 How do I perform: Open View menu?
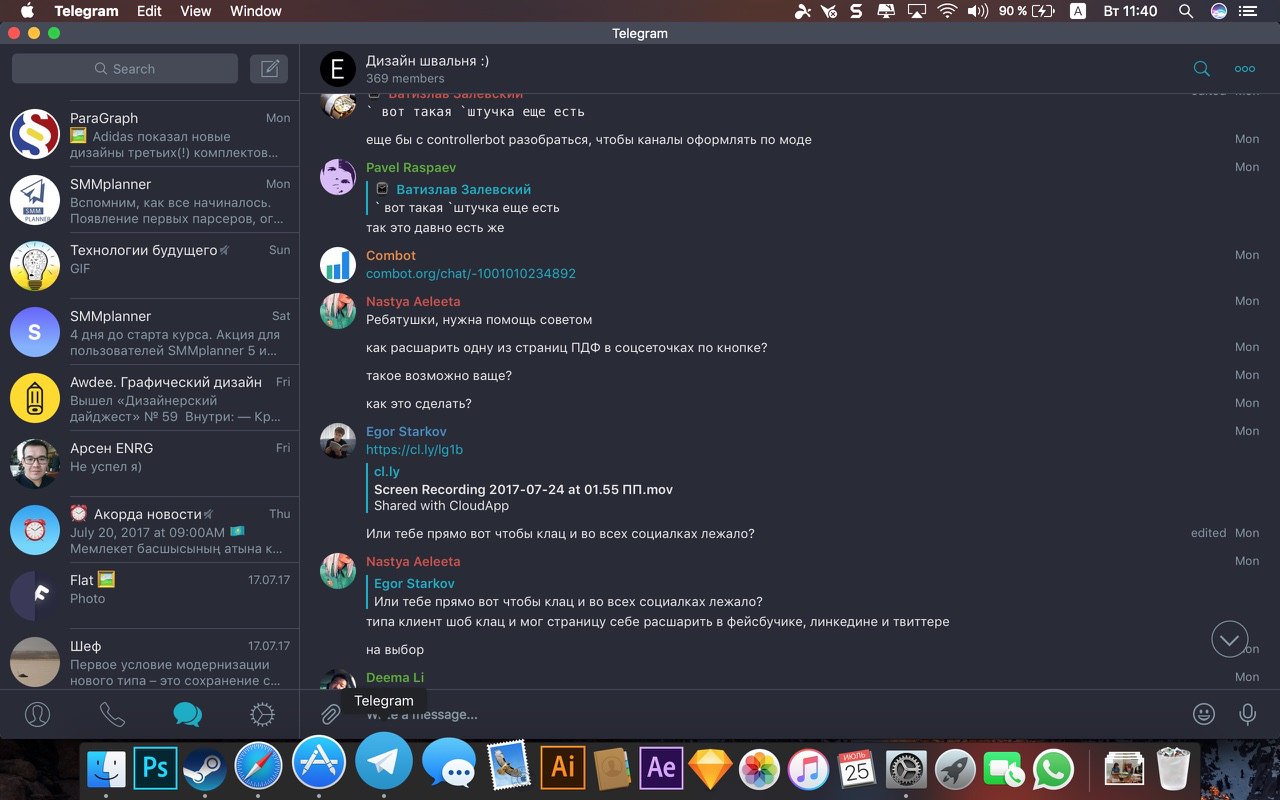[x=196, y=11]
